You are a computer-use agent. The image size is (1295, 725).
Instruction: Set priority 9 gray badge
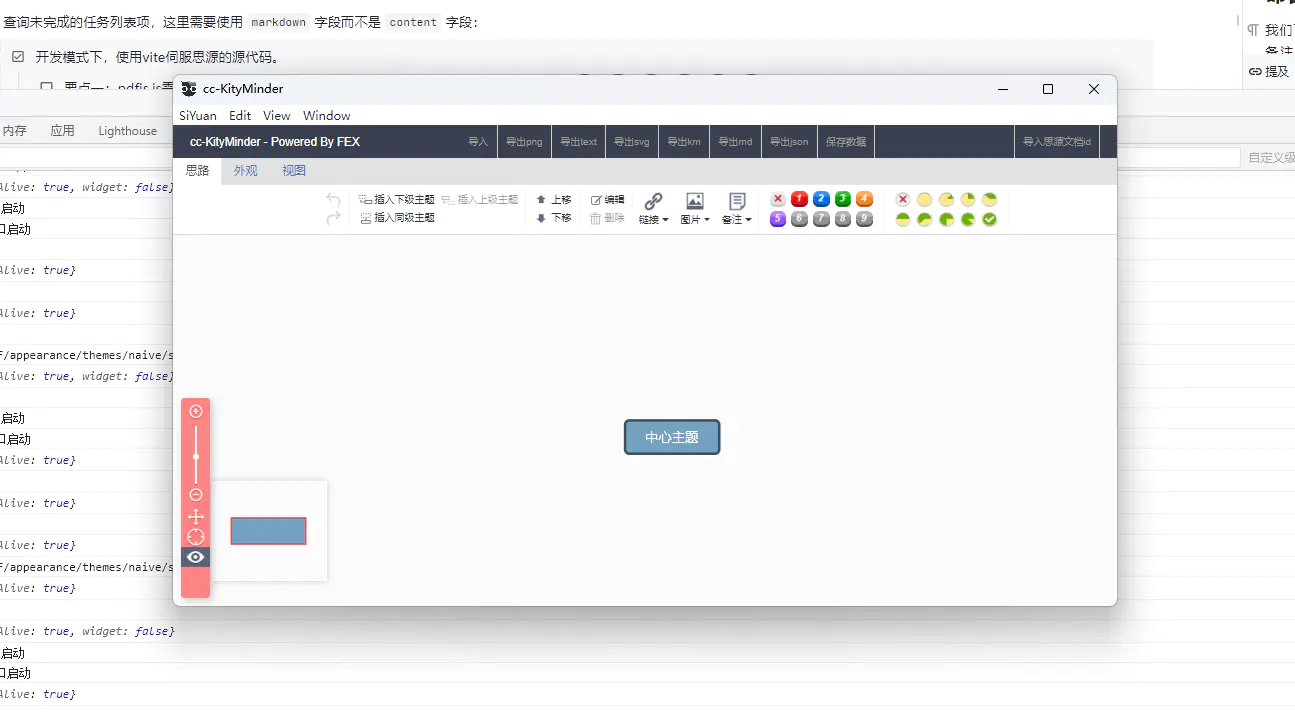click(865, 219)
